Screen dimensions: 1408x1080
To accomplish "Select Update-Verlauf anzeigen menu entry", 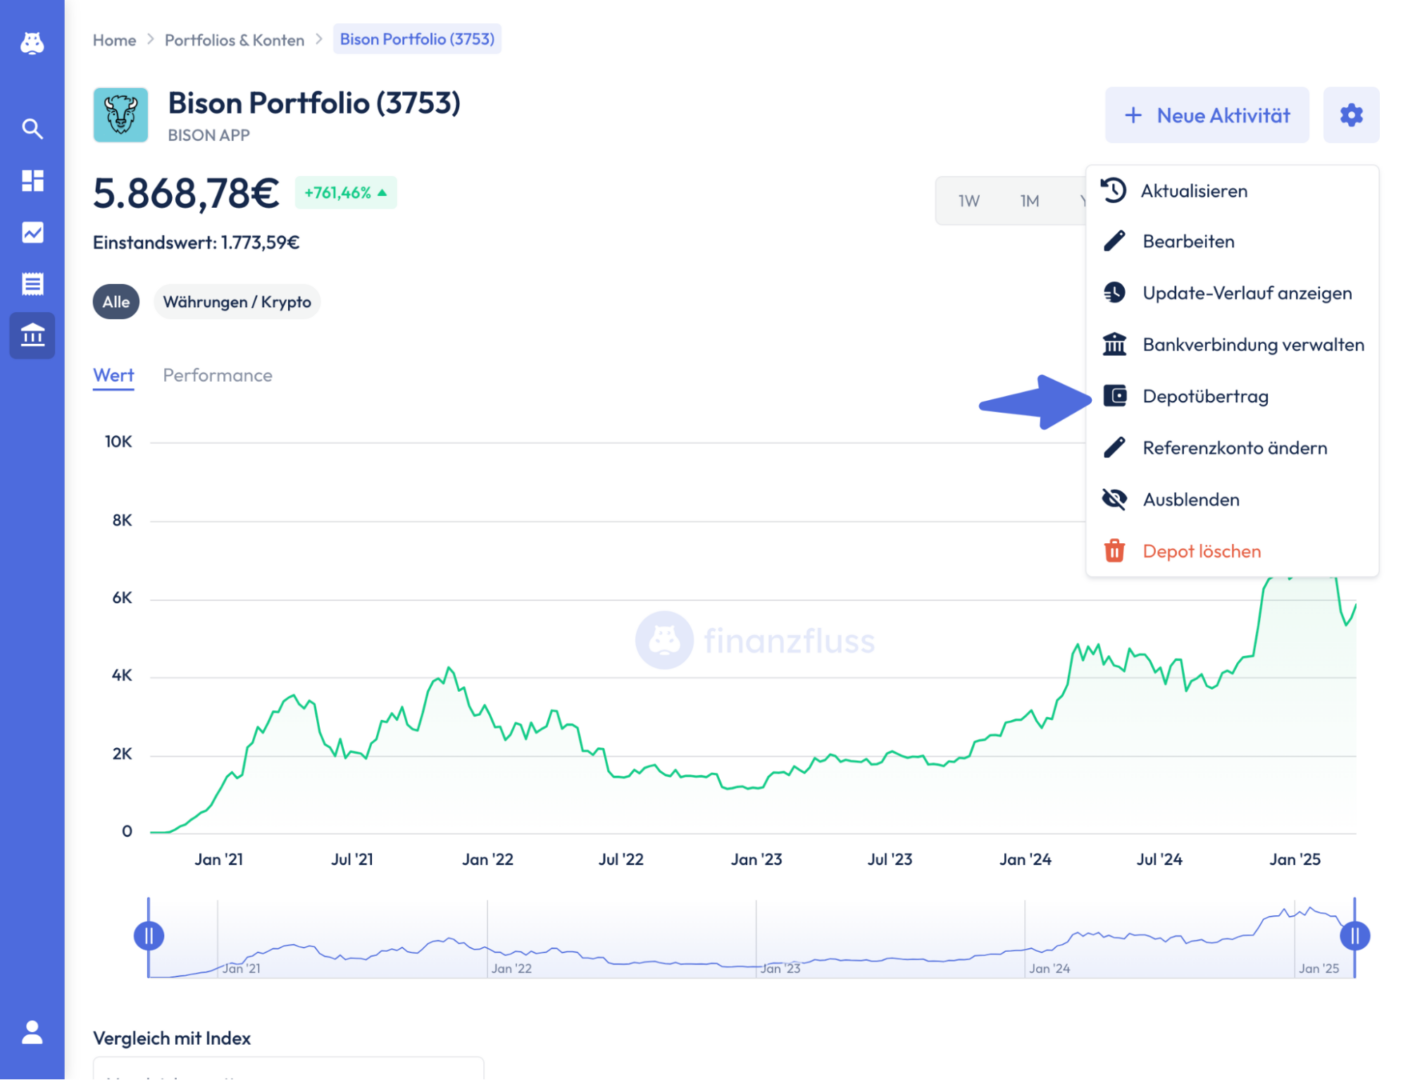I will click(1232, 293).
